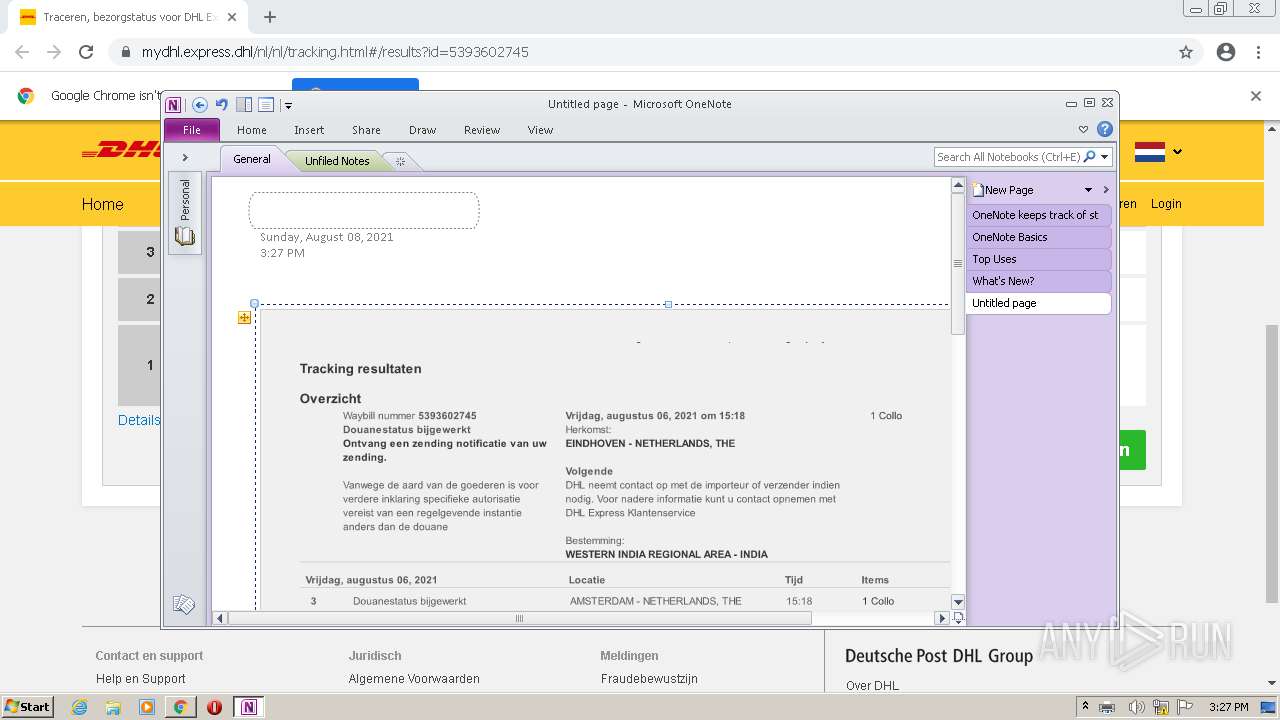Open the File tab in OneNote
This screenshot has height=720, width=1280.
coord(192,130)
